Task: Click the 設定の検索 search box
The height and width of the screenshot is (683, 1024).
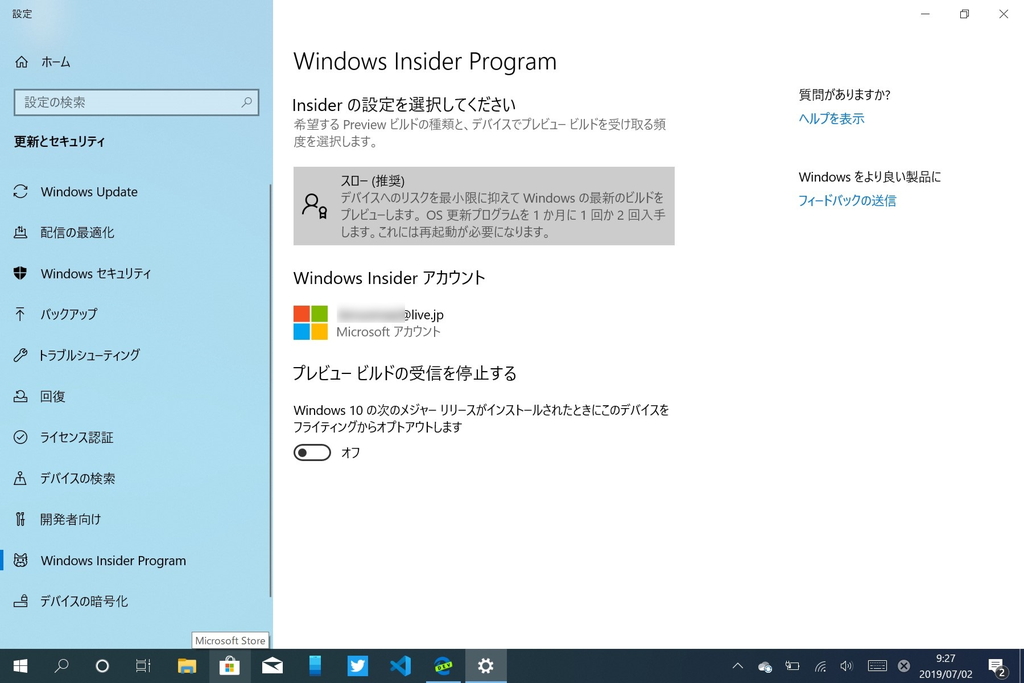Action: pos(136,102)
